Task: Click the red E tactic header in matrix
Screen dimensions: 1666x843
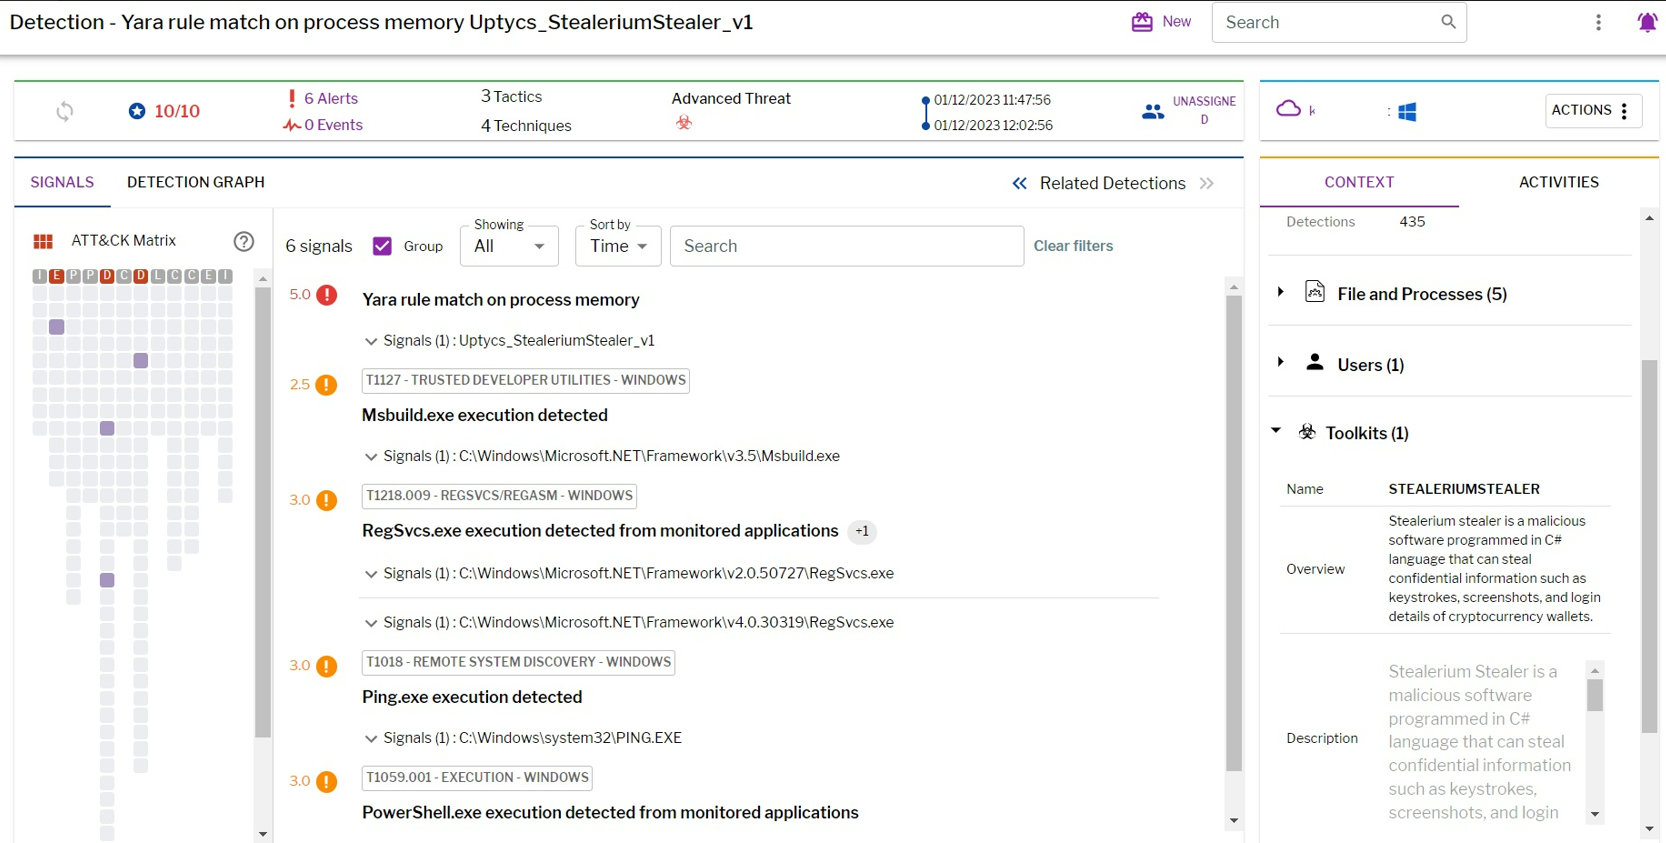Action: (x=56, y=276)
